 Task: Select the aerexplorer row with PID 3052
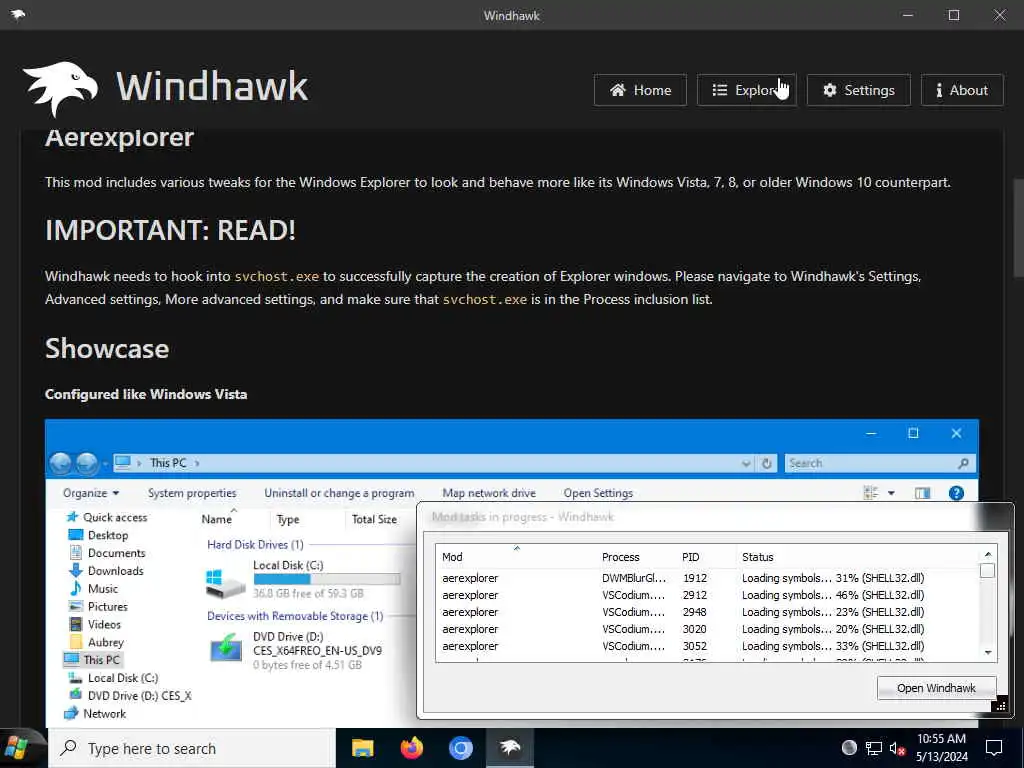point(708,646)
